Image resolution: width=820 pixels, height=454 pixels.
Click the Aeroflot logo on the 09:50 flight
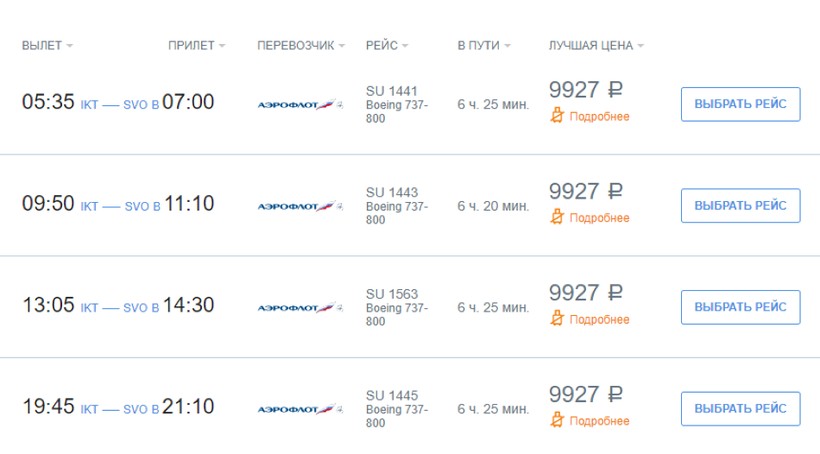pyautogui.click(x=299, y=206)
